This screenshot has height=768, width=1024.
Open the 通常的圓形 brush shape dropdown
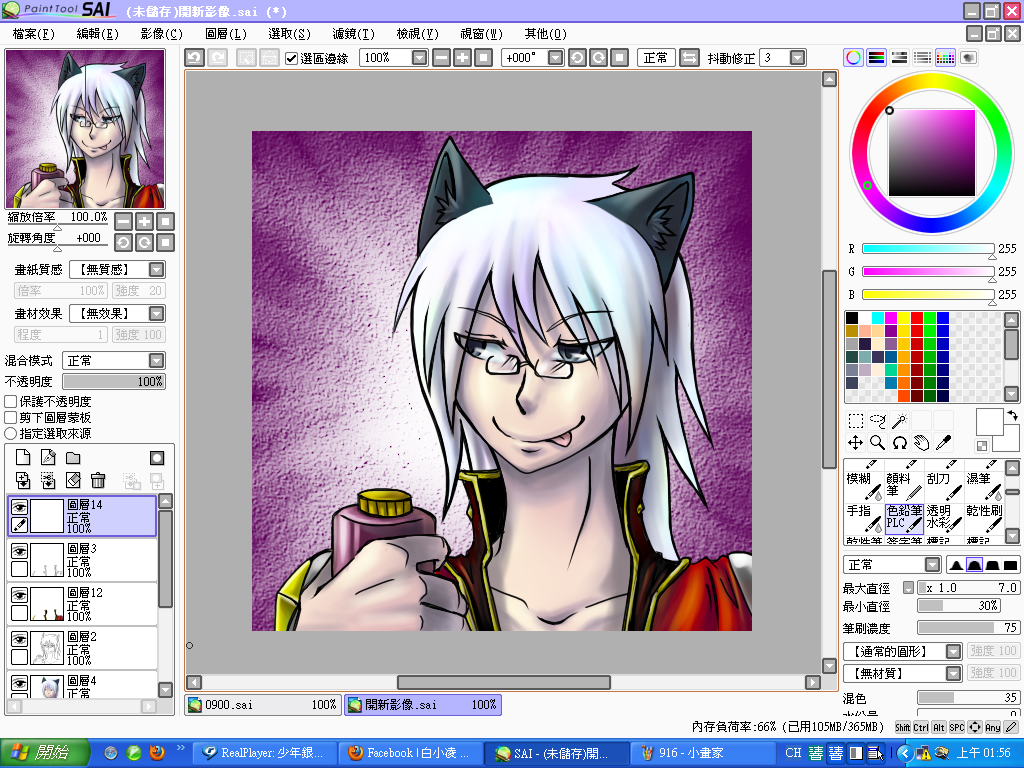click(x=953, y=651)
